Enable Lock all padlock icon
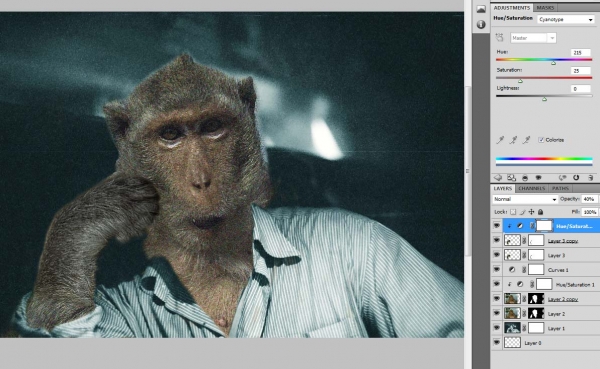600x369 pixels. [540, 212]
